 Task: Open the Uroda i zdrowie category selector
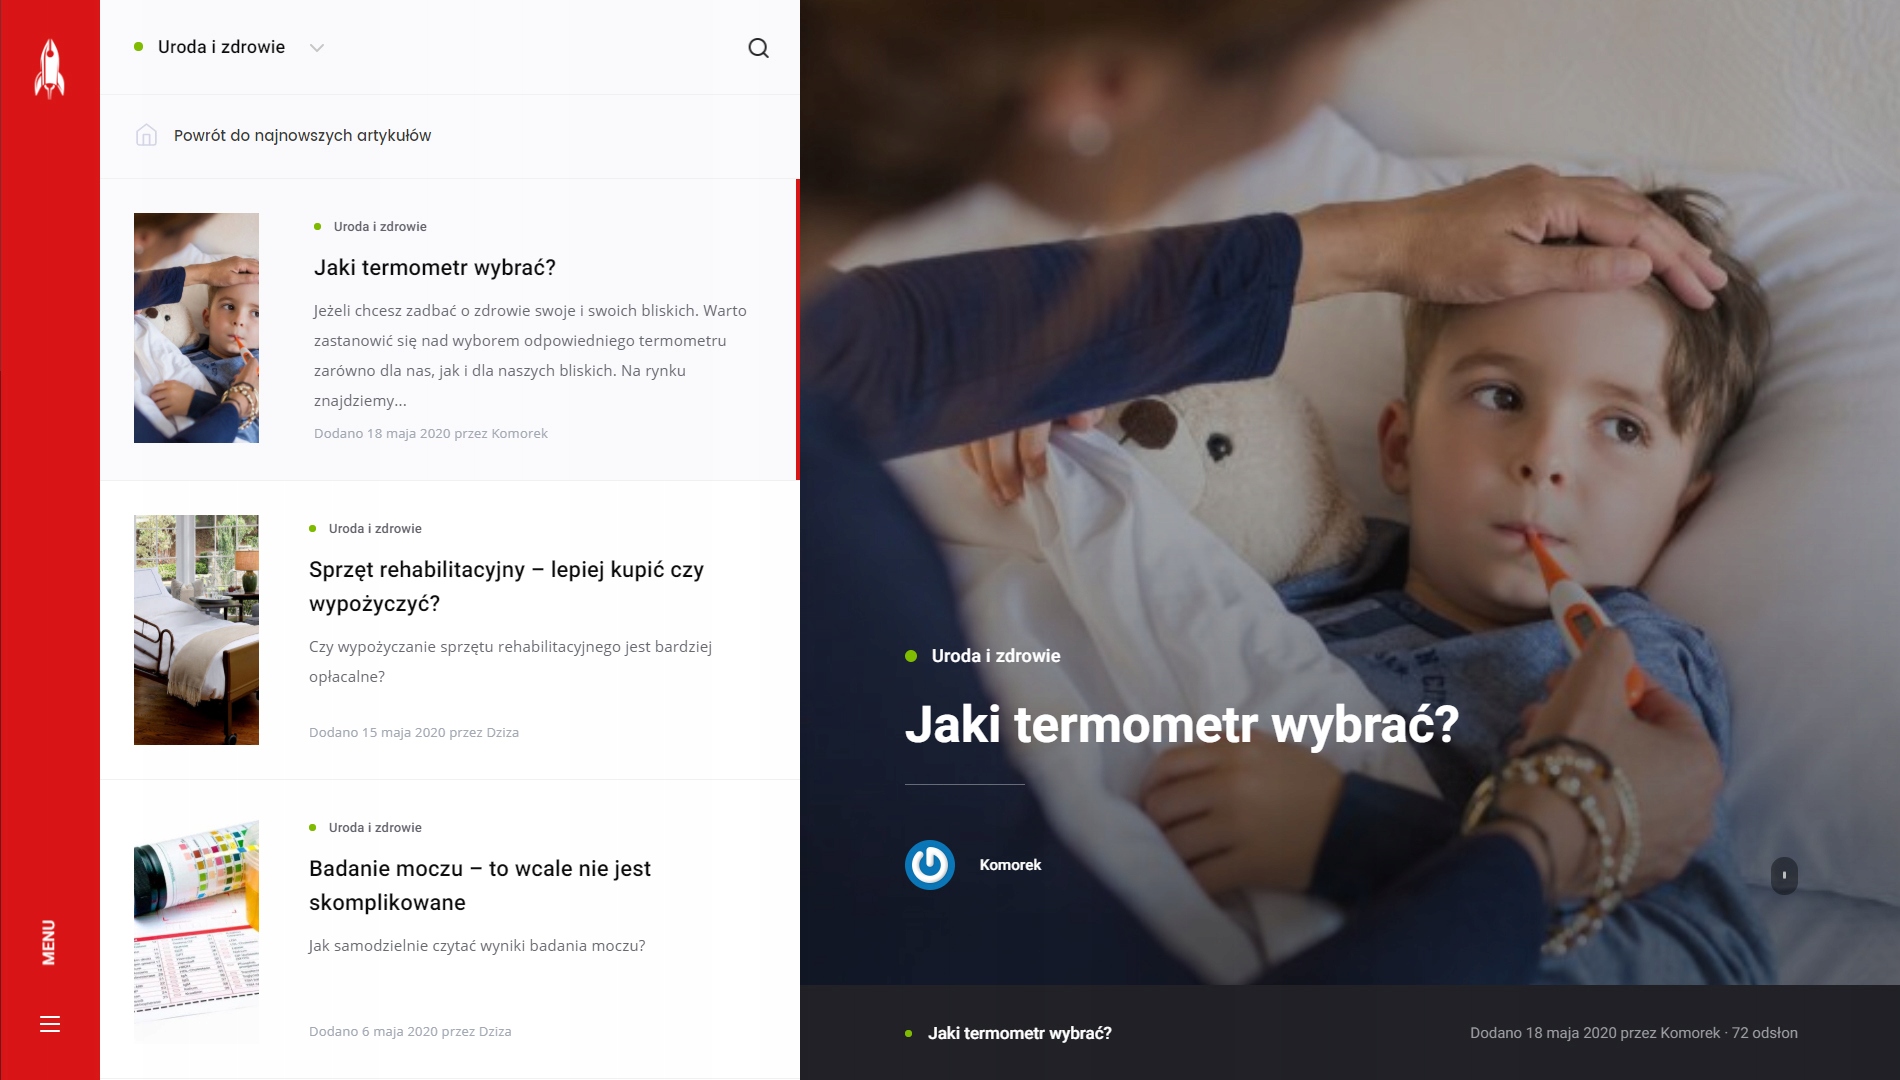230,47
